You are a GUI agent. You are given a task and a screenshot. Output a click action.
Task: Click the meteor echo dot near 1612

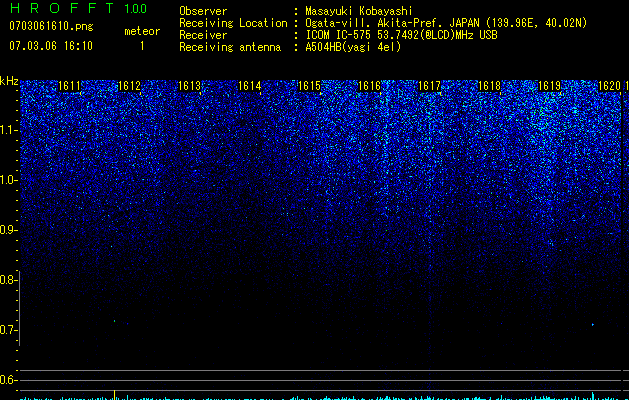coord(114,321)
